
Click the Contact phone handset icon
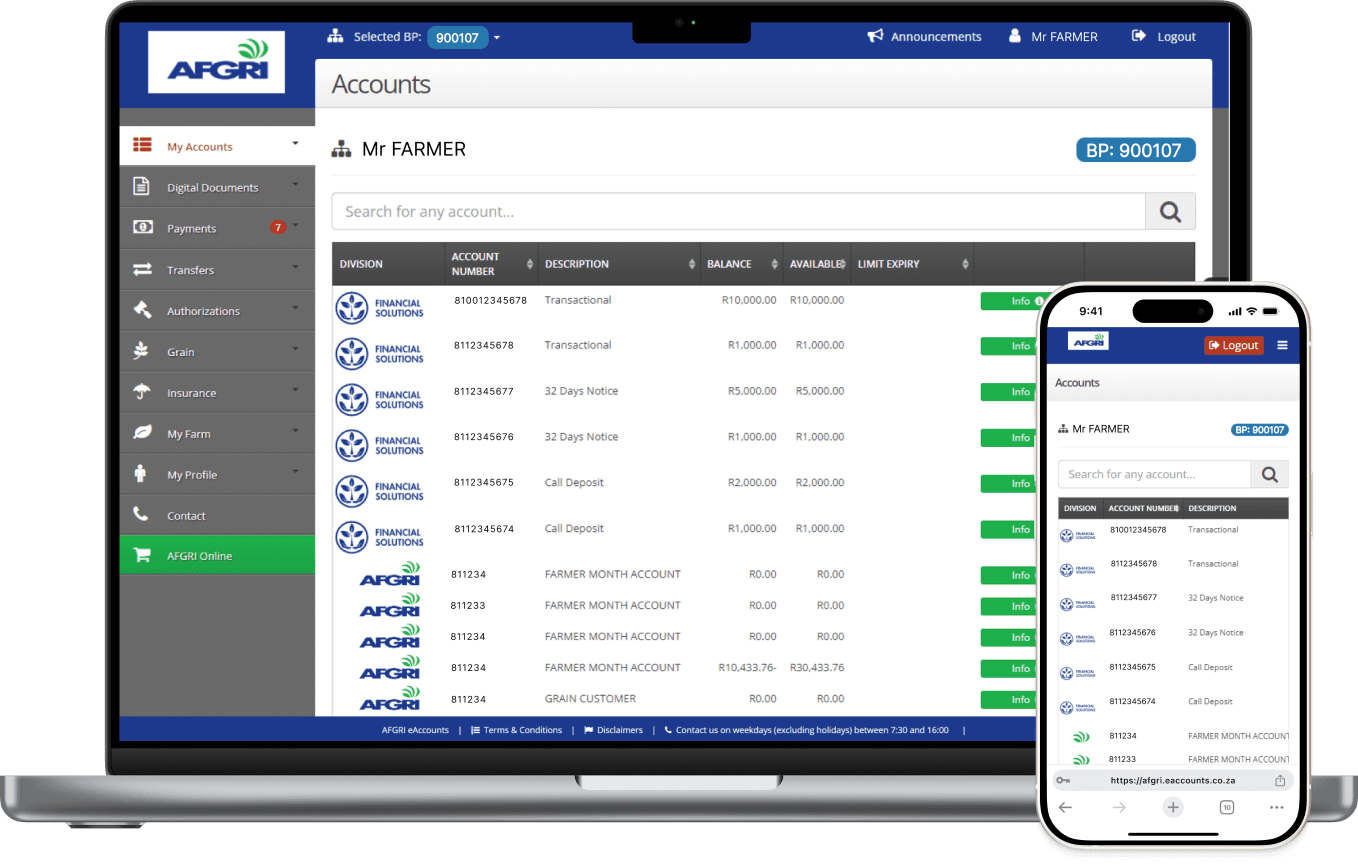[141, 515]
